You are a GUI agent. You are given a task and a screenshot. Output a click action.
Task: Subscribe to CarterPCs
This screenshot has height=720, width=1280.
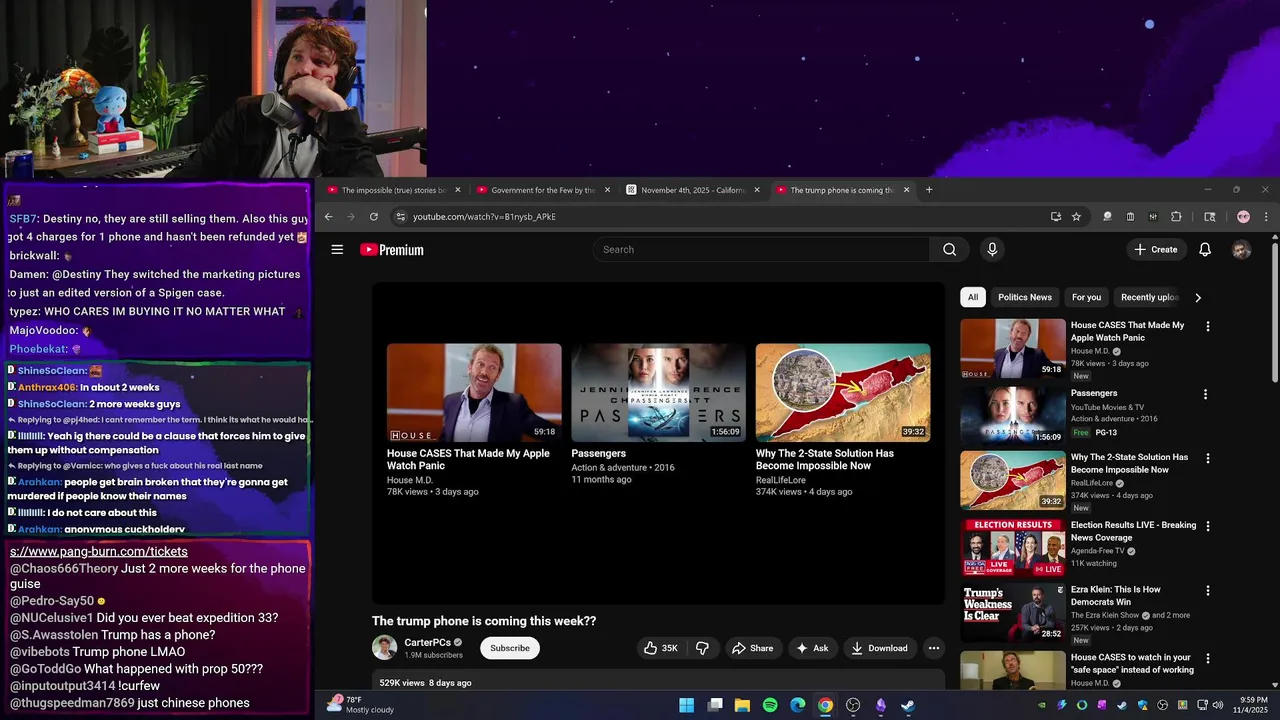[510, 648]
